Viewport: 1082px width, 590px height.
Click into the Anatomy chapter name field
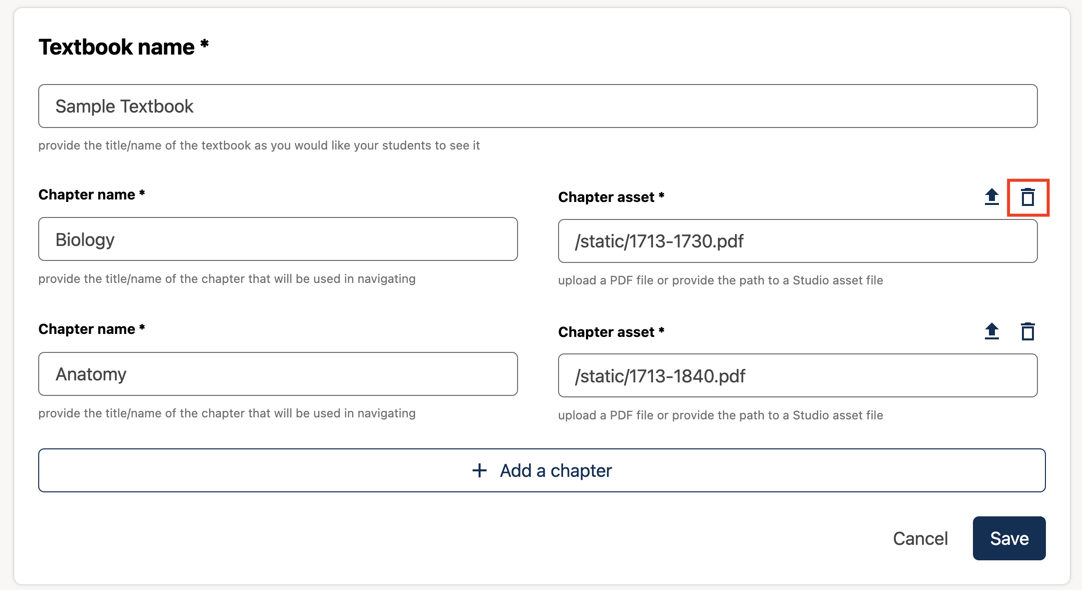tap(277, 374)
